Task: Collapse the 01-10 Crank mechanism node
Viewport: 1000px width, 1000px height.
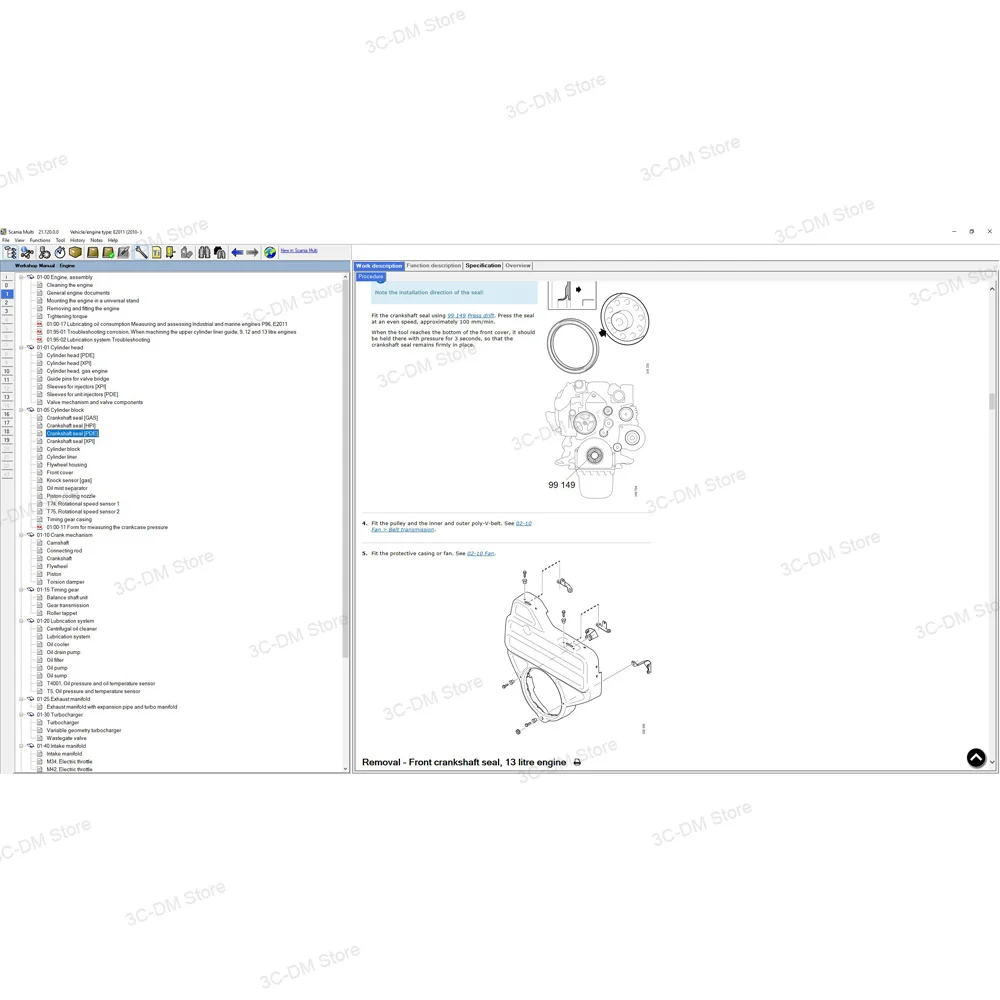Action: tap(21, 535)
